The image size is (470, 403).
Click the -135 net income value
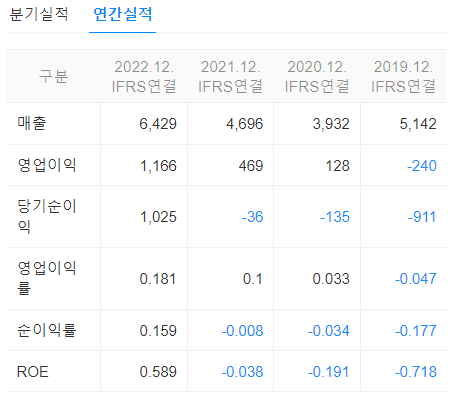(x=335, y=217)
